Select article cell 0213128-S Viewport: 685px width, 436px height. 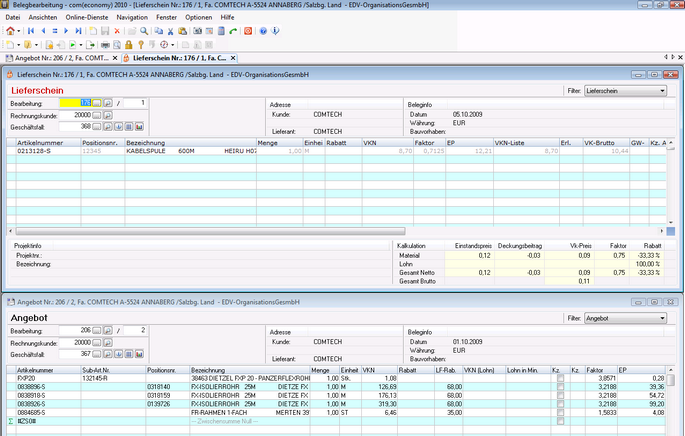[x=48, y=151]
